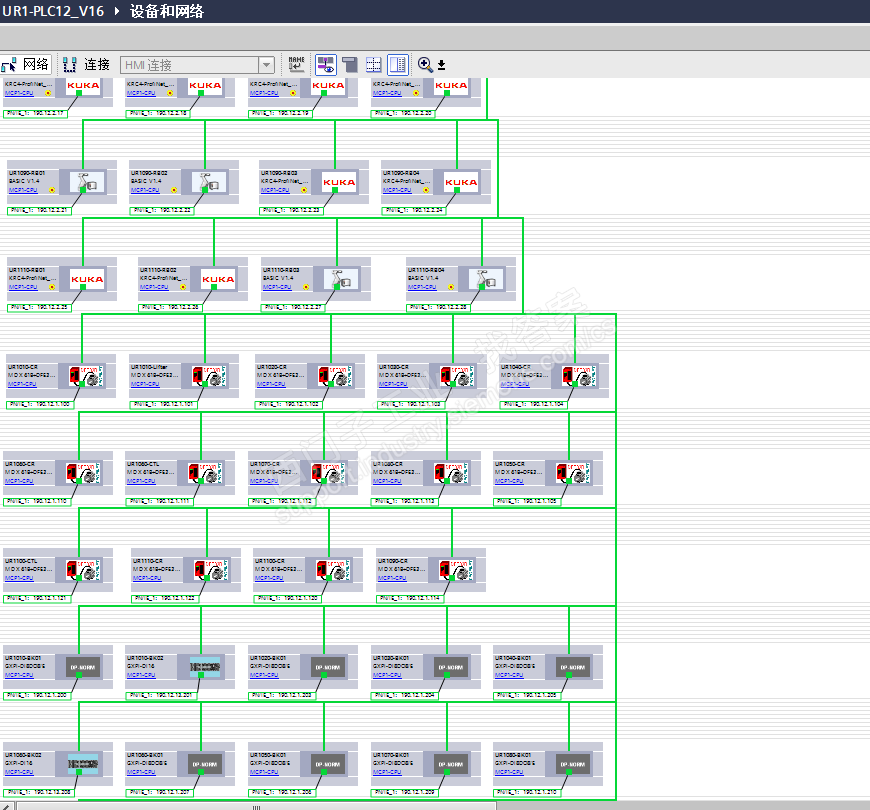Click PN/IE_1 address label 192.12.2.21

coord(39,211)
